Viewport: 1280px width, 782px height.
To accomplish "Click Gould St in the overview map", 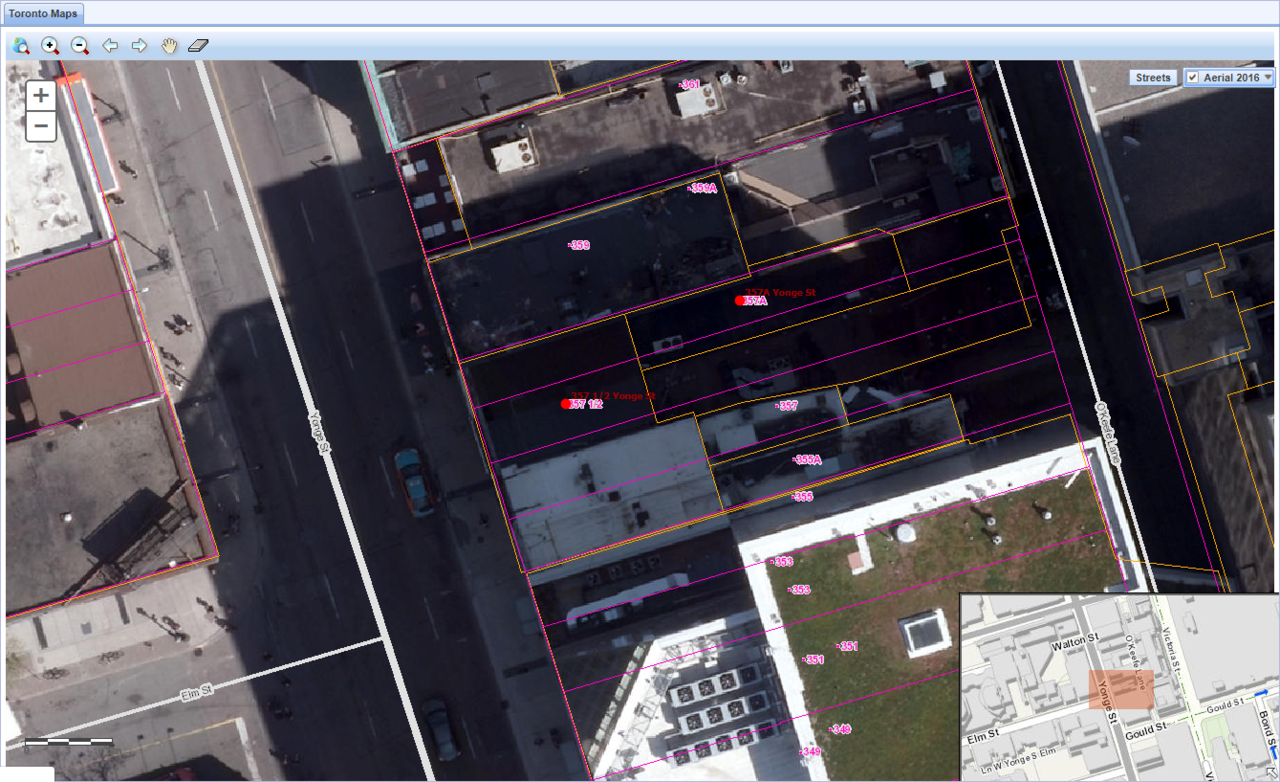I will point(1145,727).
